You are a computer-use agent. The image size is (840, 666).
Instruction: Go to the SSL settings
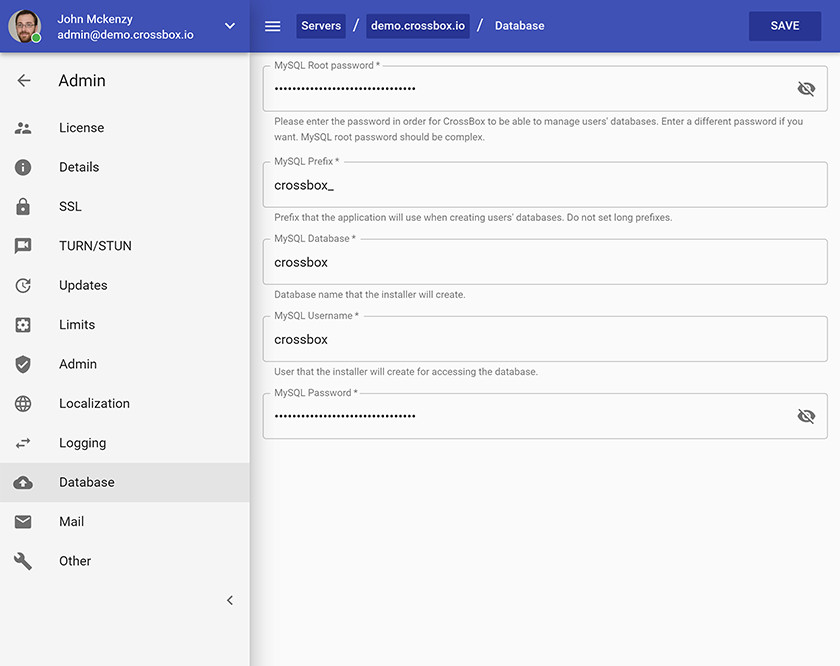[125, 206]
